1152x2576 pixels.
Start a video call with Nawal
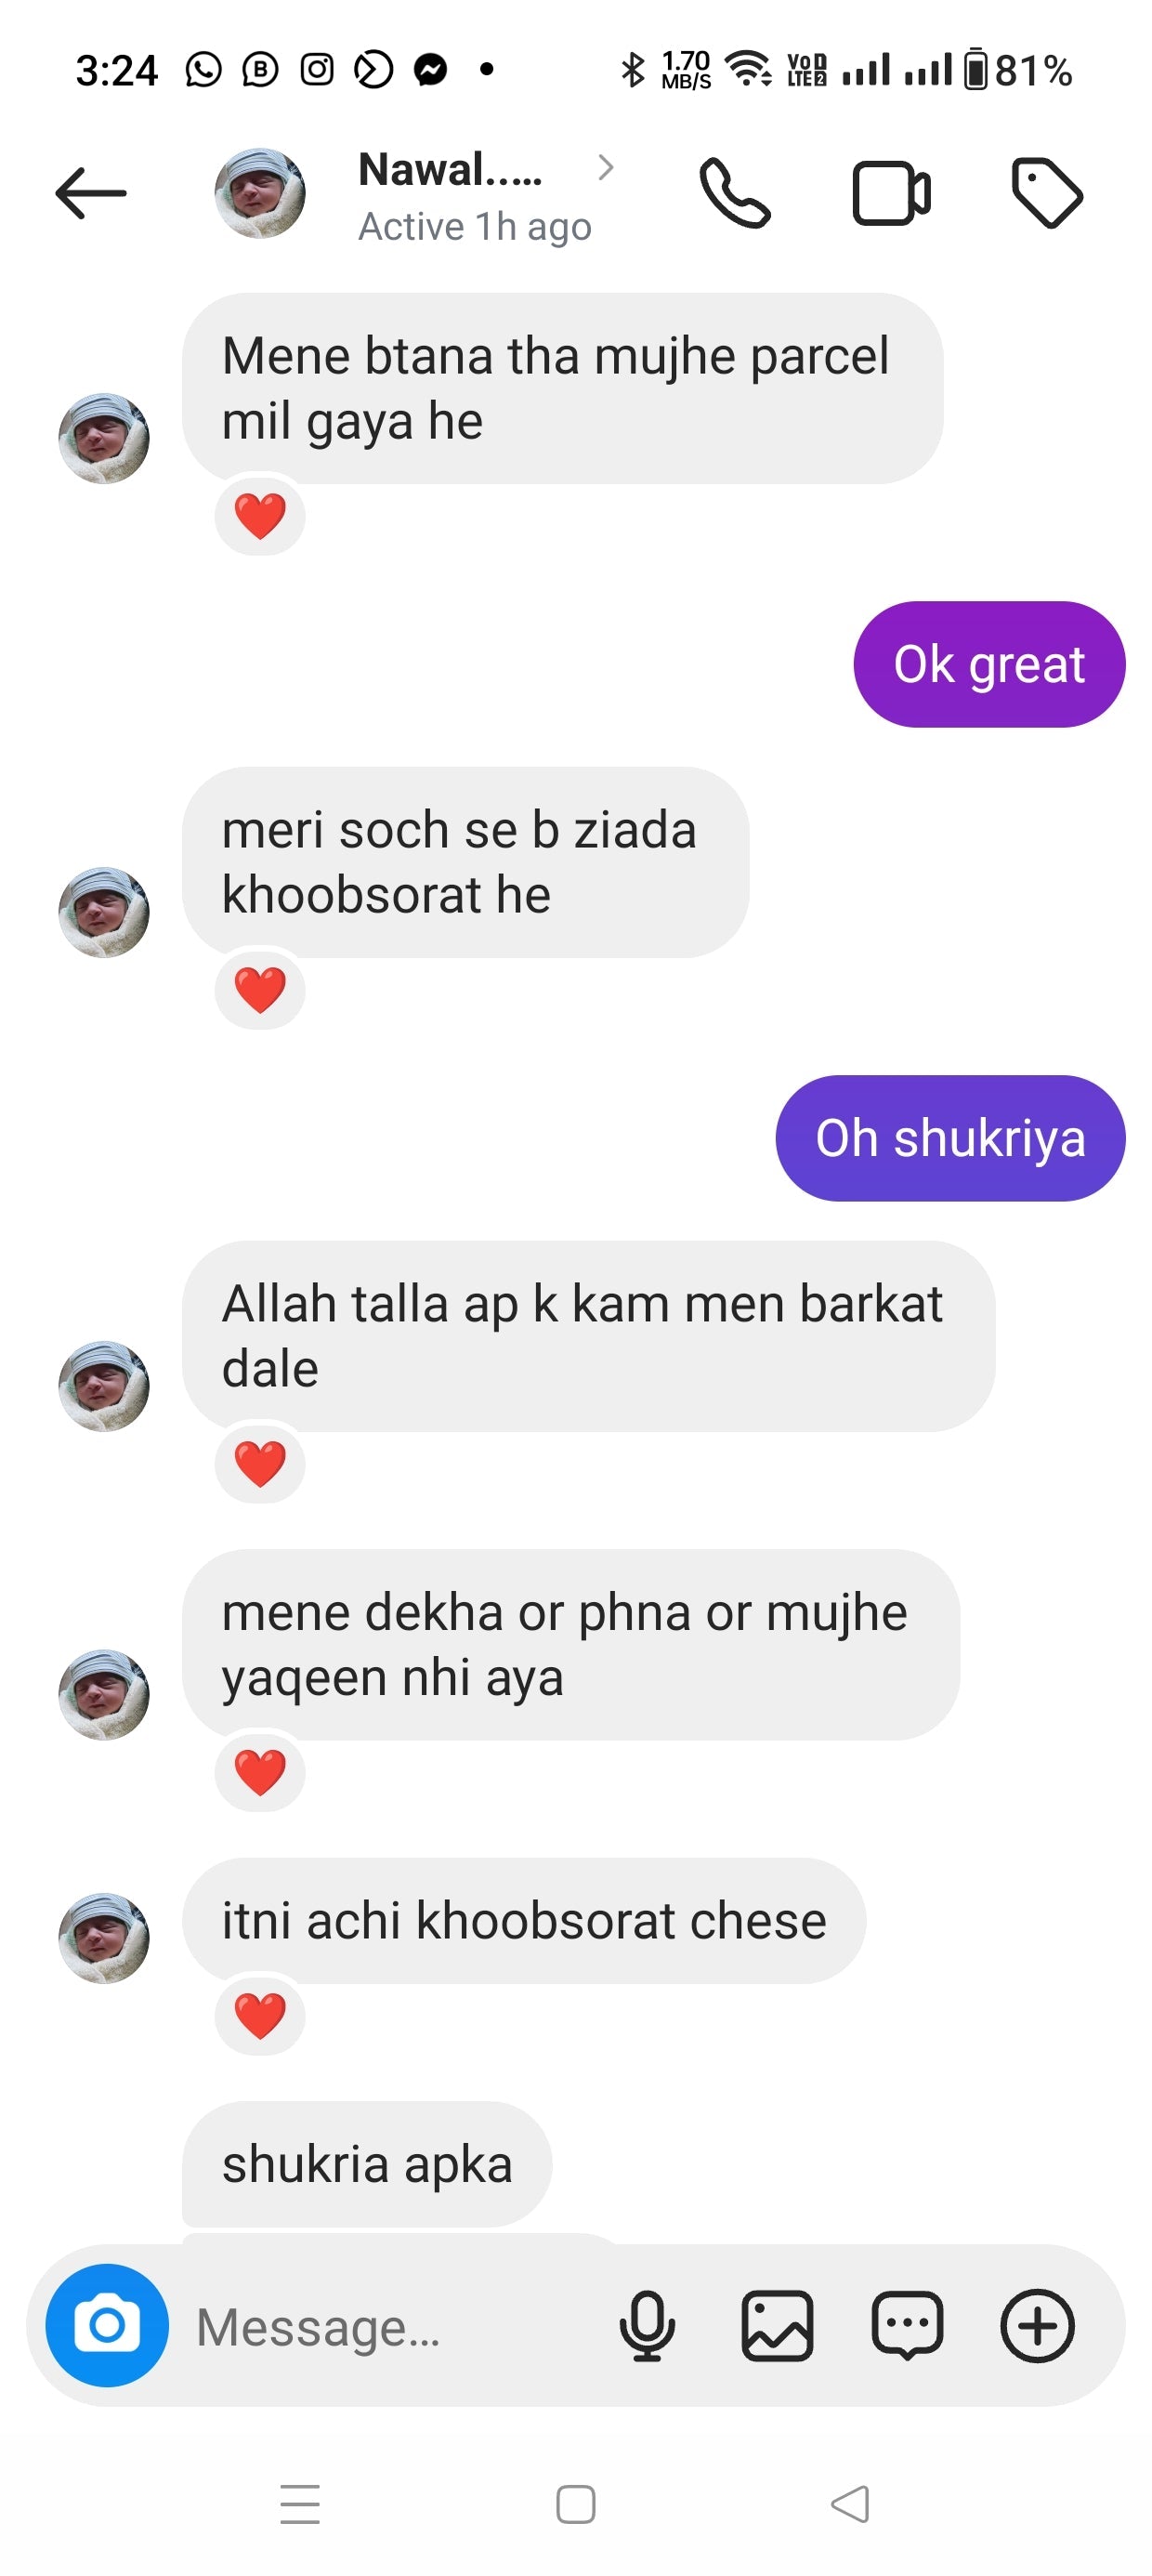[x=891, y=192]
